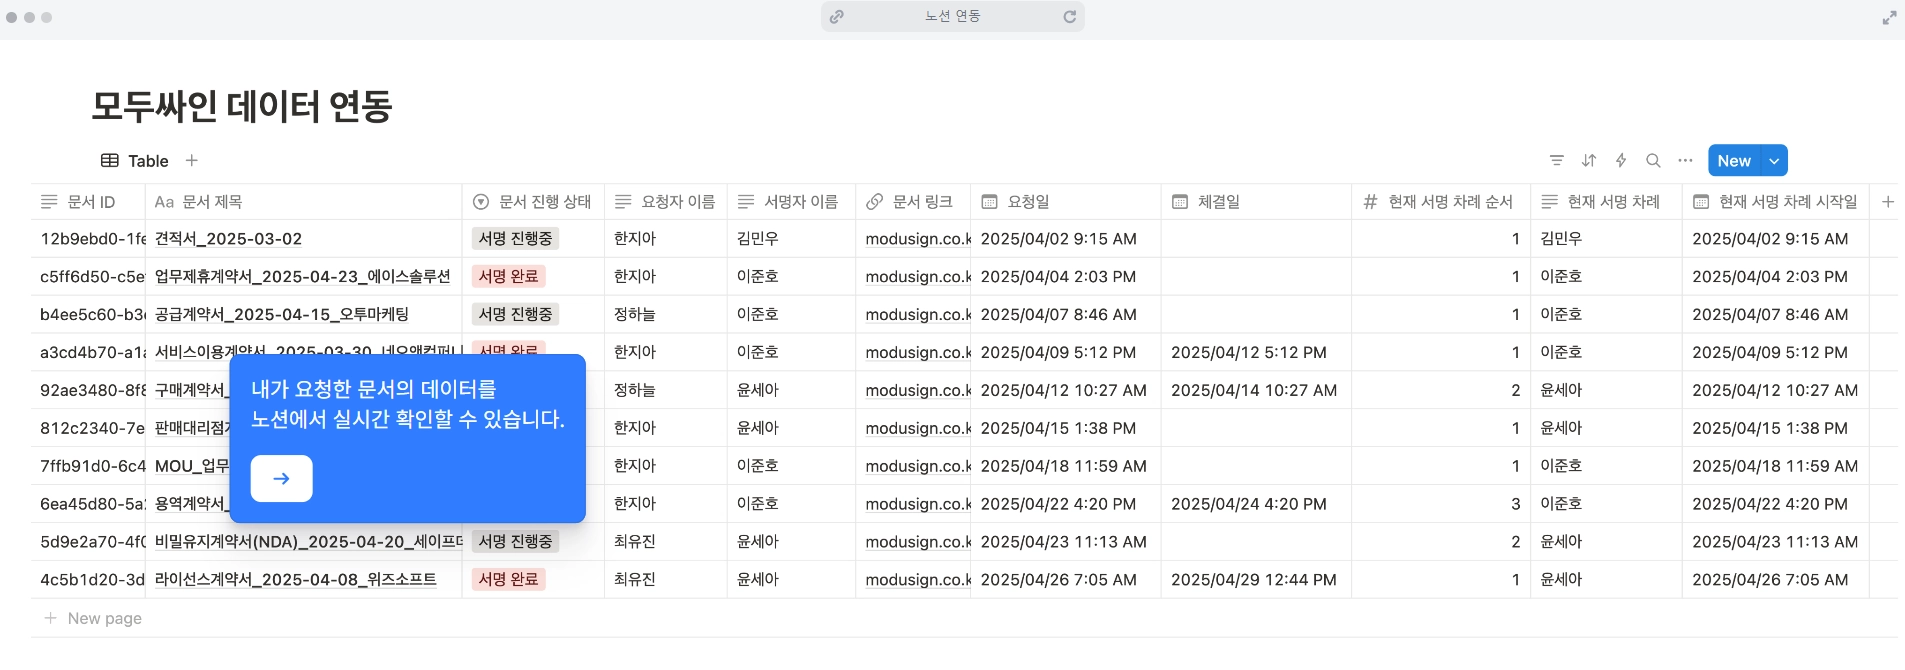
Task: Open the 현재 서명 차례 순서 column header
Action: tap(1441, 202)
